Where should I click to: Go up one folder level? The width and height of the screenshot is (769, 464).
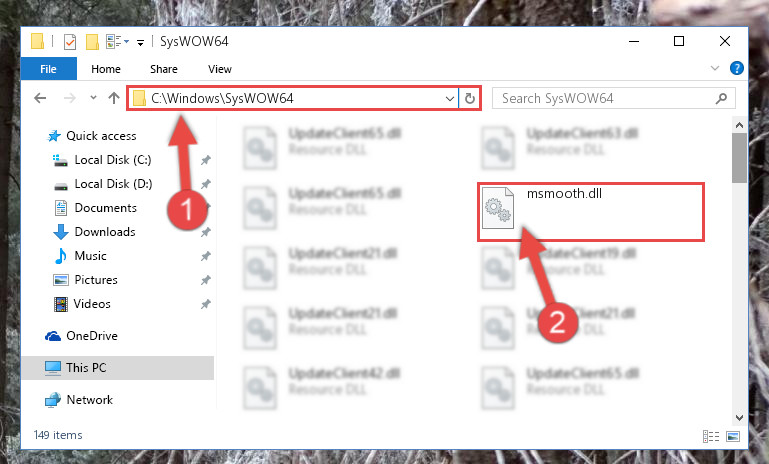(x=114, y=98)
